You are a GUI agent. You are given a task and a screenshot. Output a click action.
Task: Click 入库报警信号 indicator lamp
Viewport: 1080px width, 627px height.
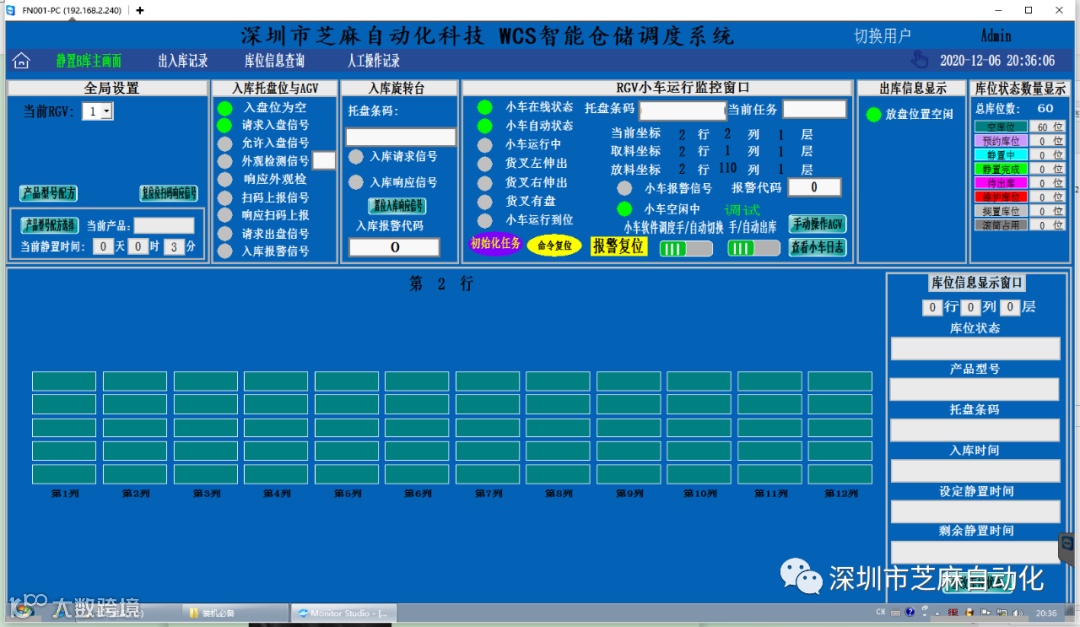click(x=225, y=251)
